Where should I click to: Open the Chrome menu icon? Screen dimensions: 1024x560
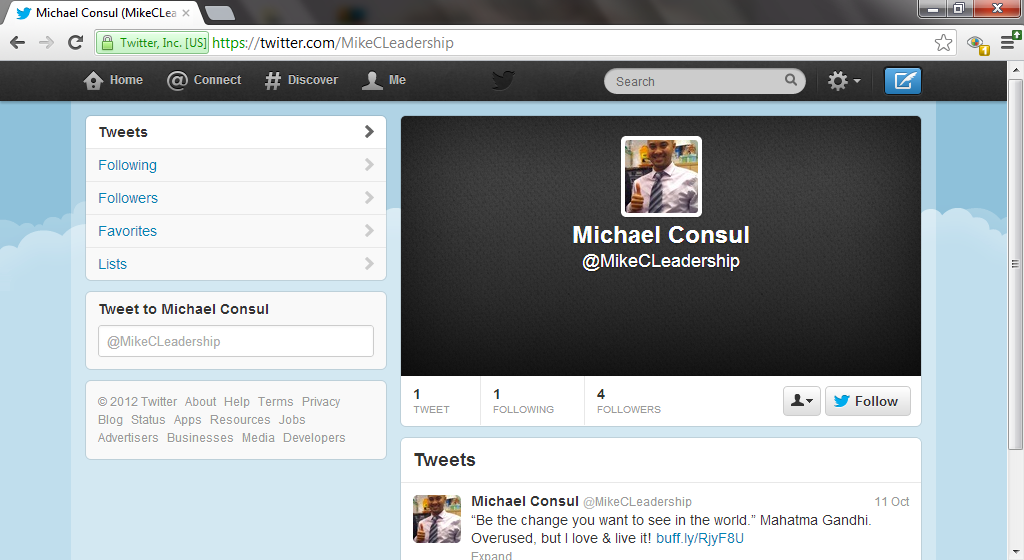click(1009, 43)
